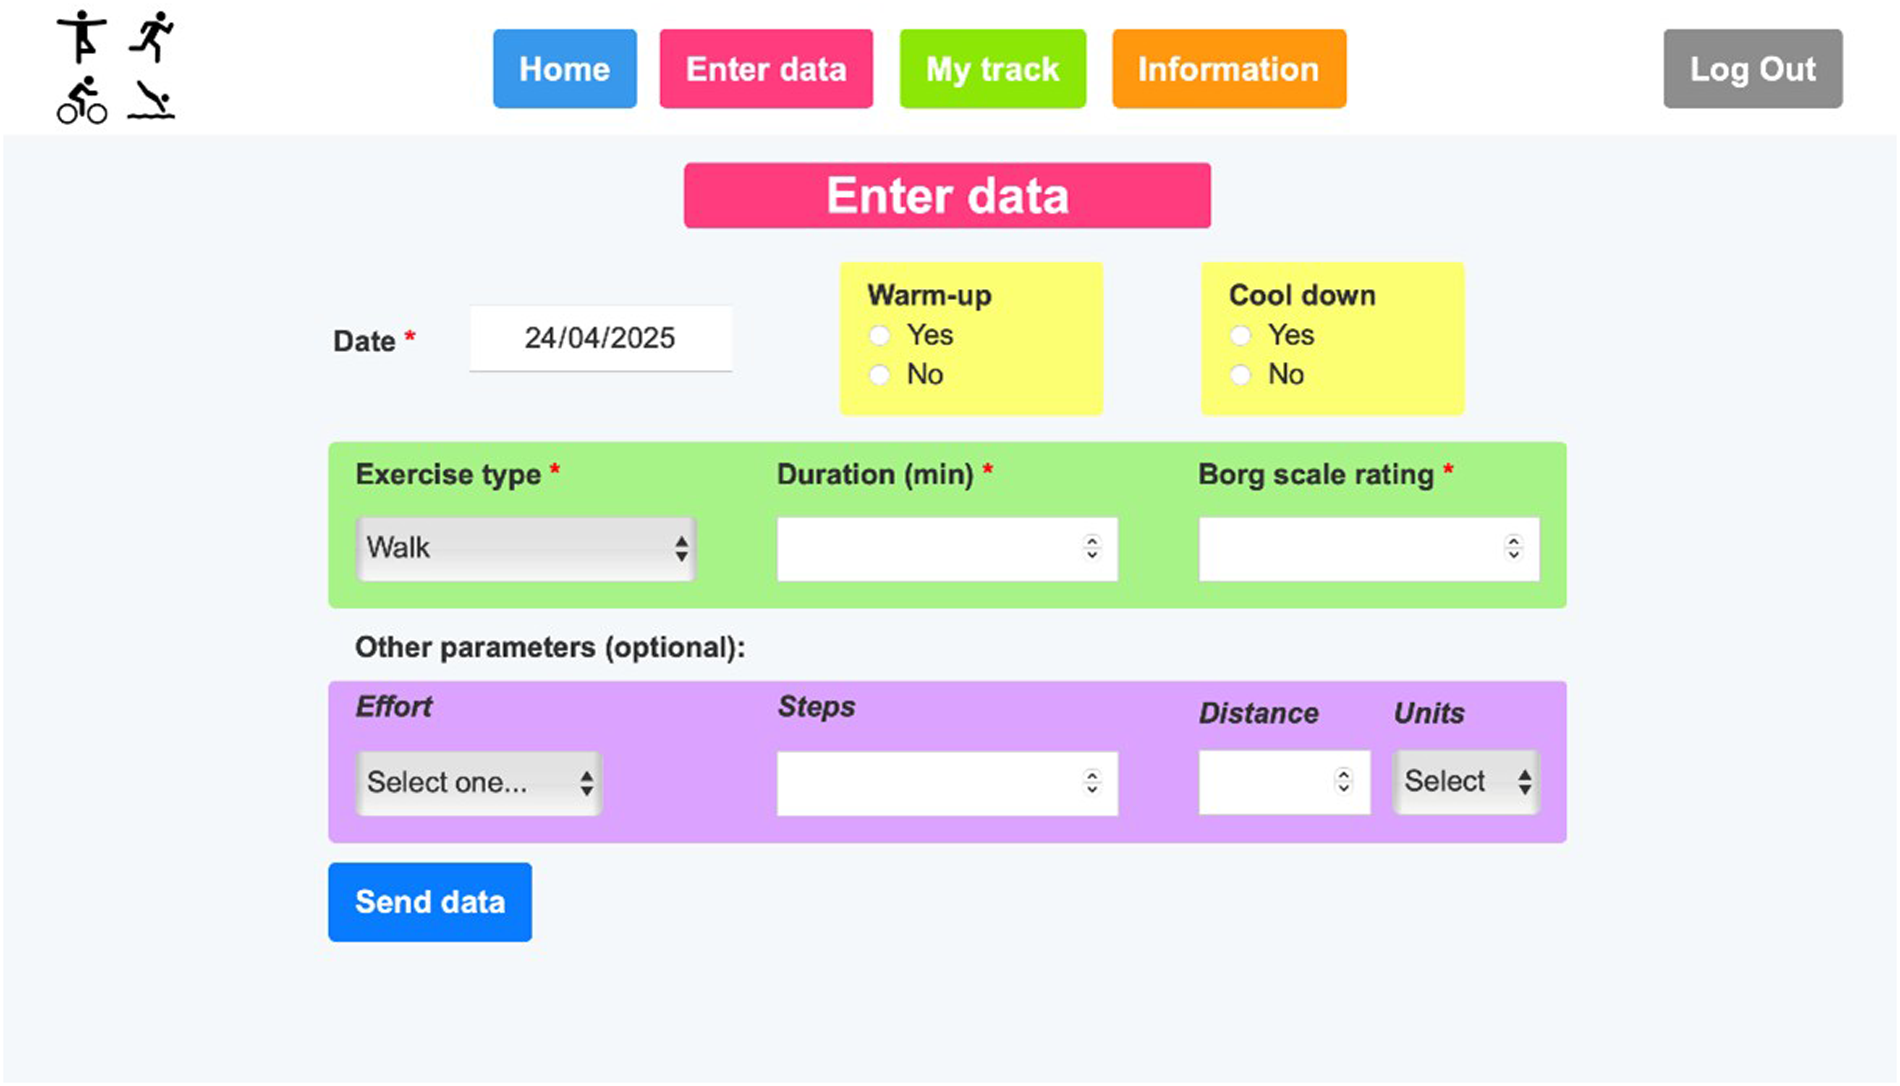The image size is (1900, 1086).
Task: Decrease the Distance value with its stepper
Action: [1342, 789]
